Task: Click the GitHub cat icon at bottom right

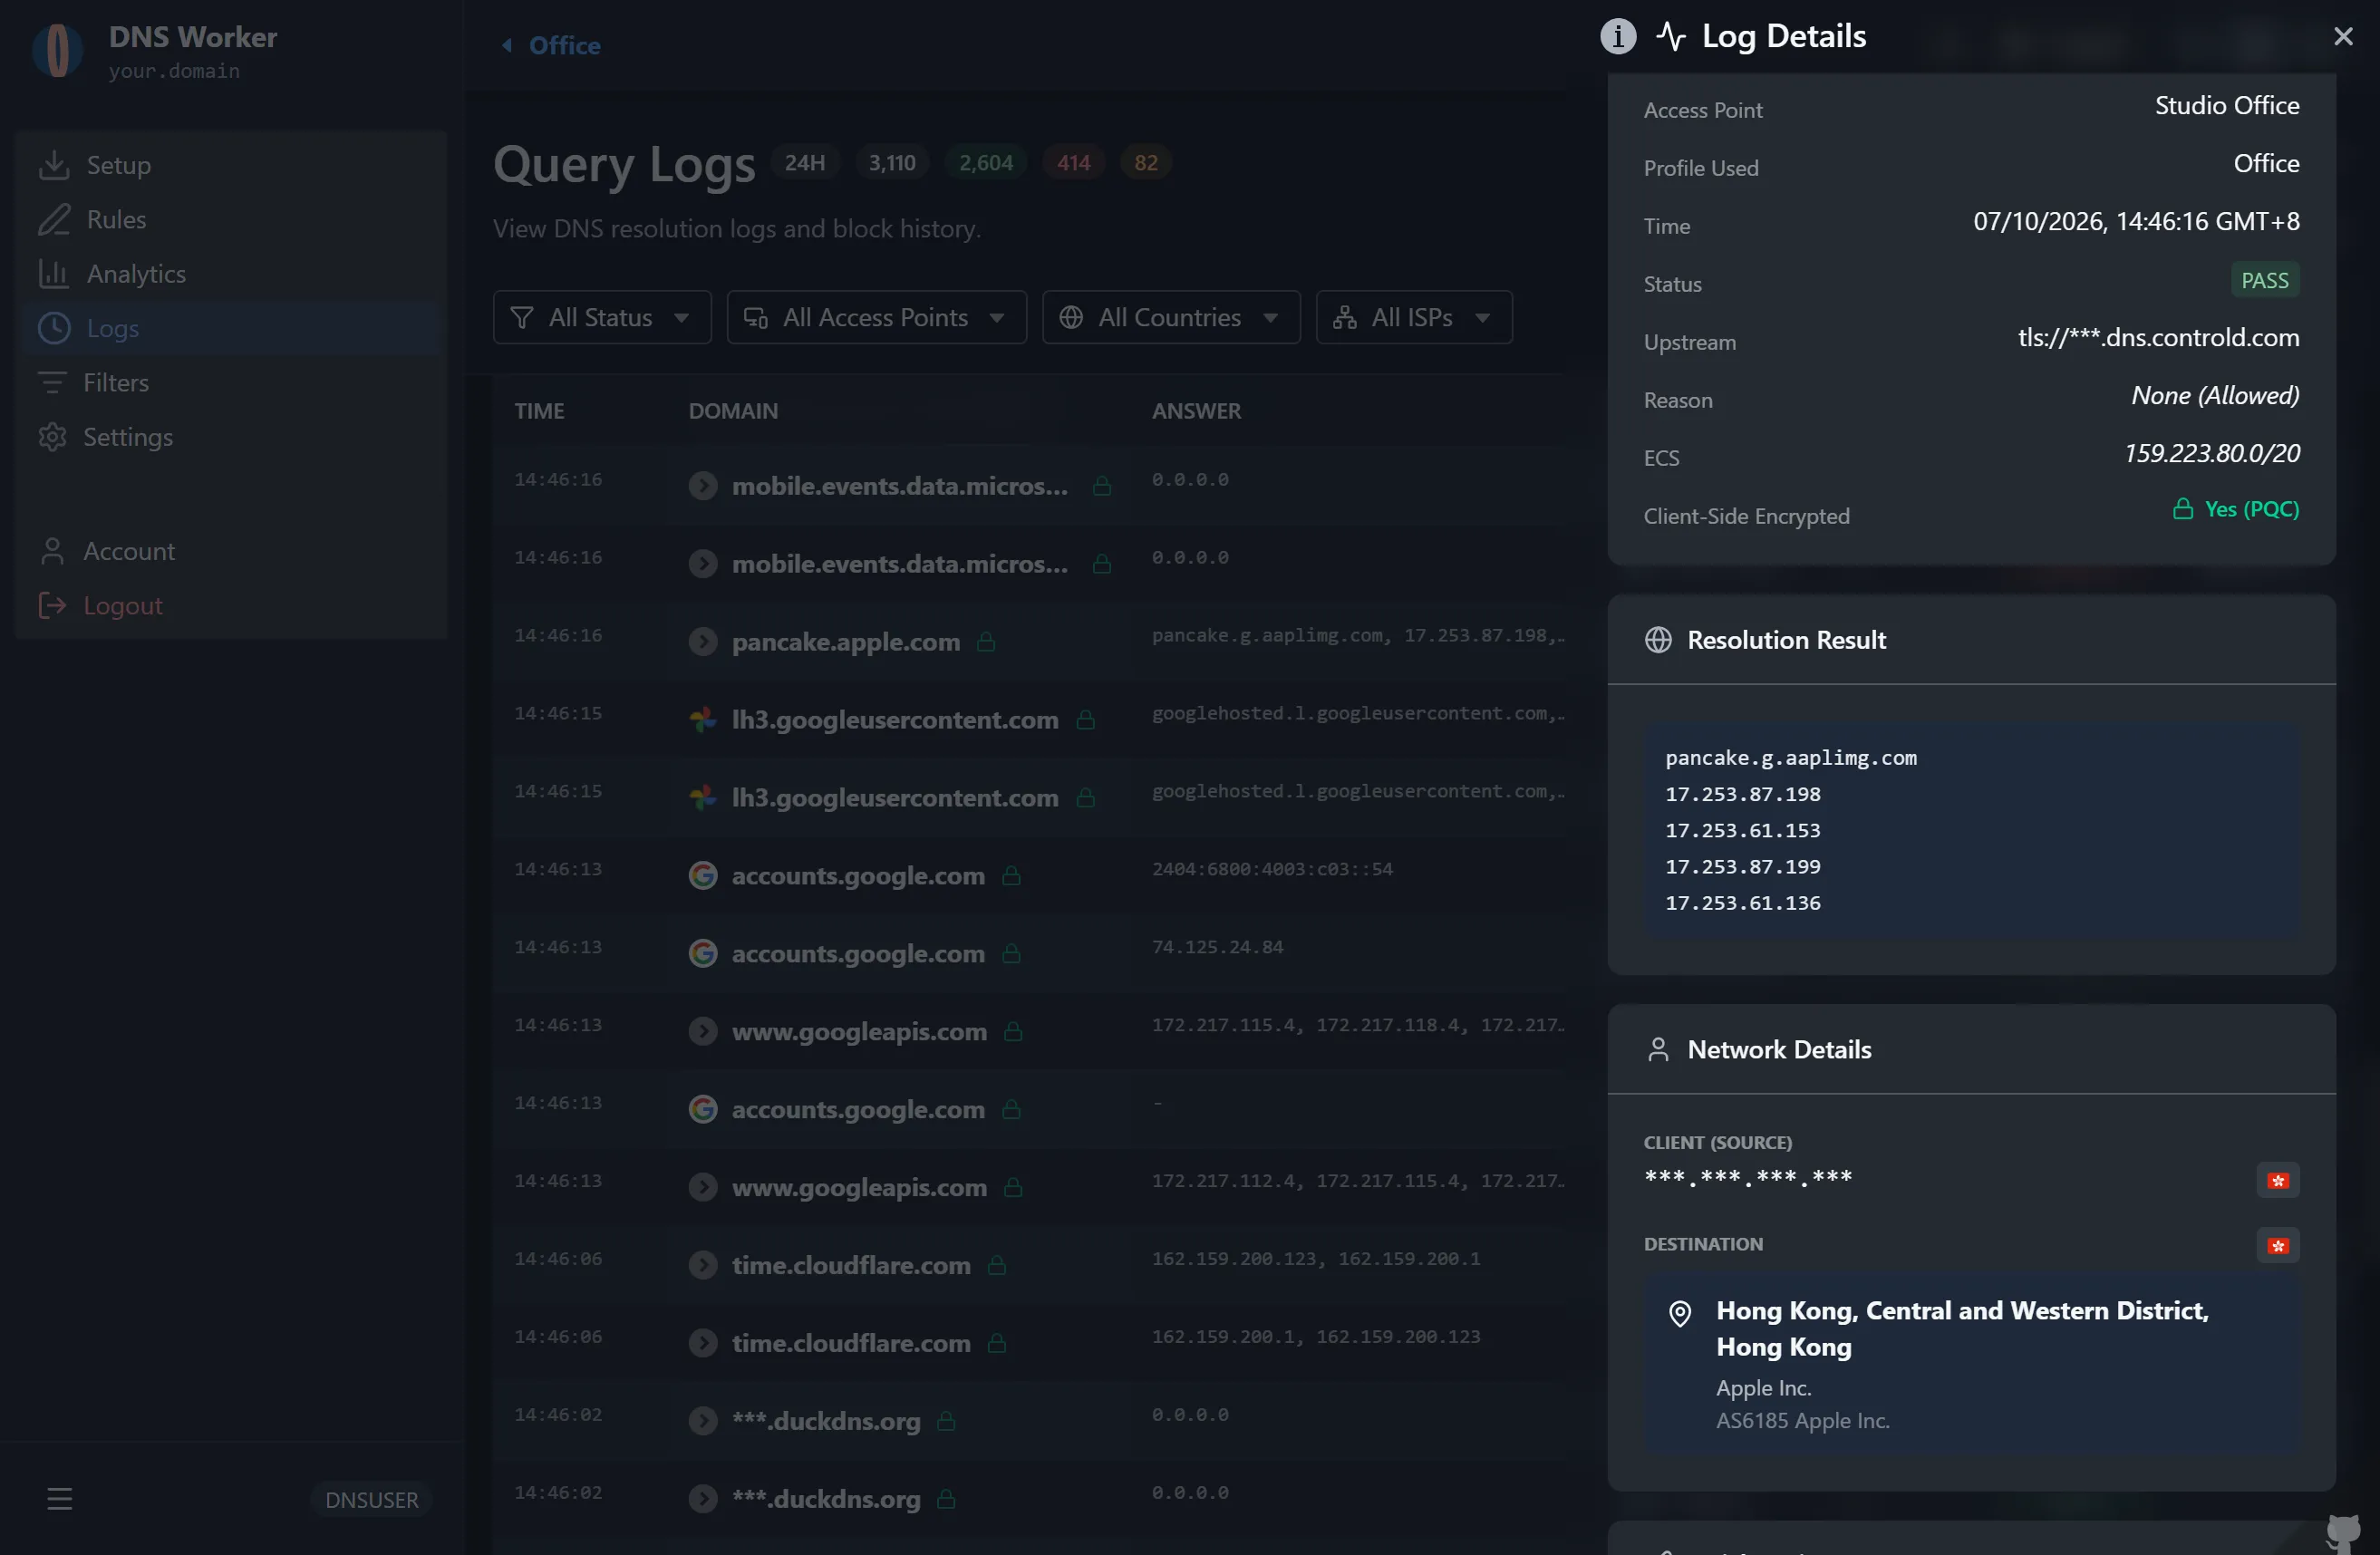Action: pyautogui.click(x=2342, y=1532)
